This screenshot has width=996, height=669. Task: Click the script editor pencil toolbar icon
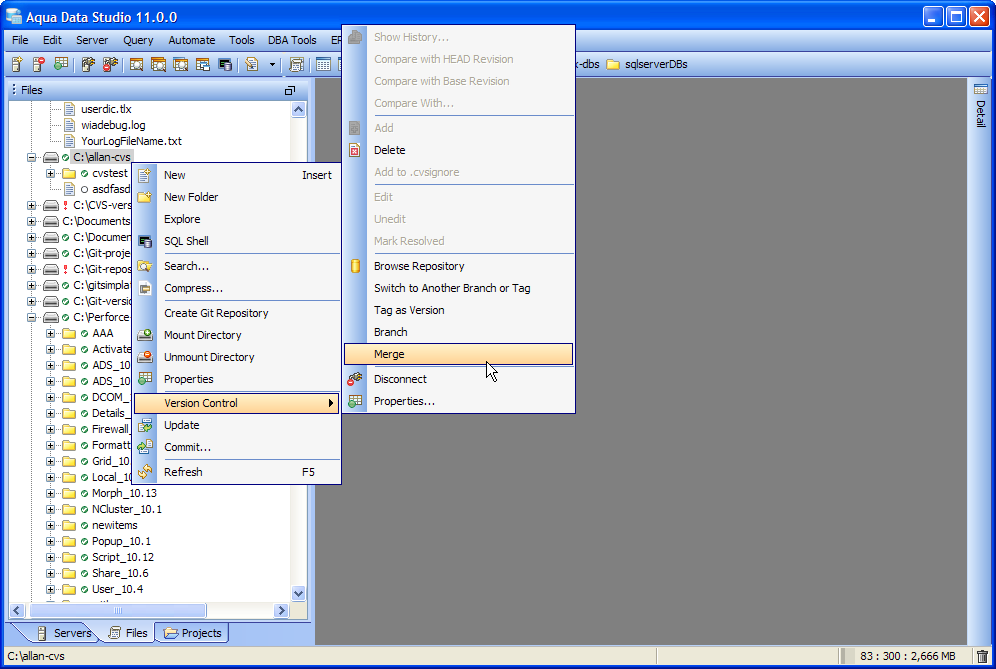click(252, 64)
